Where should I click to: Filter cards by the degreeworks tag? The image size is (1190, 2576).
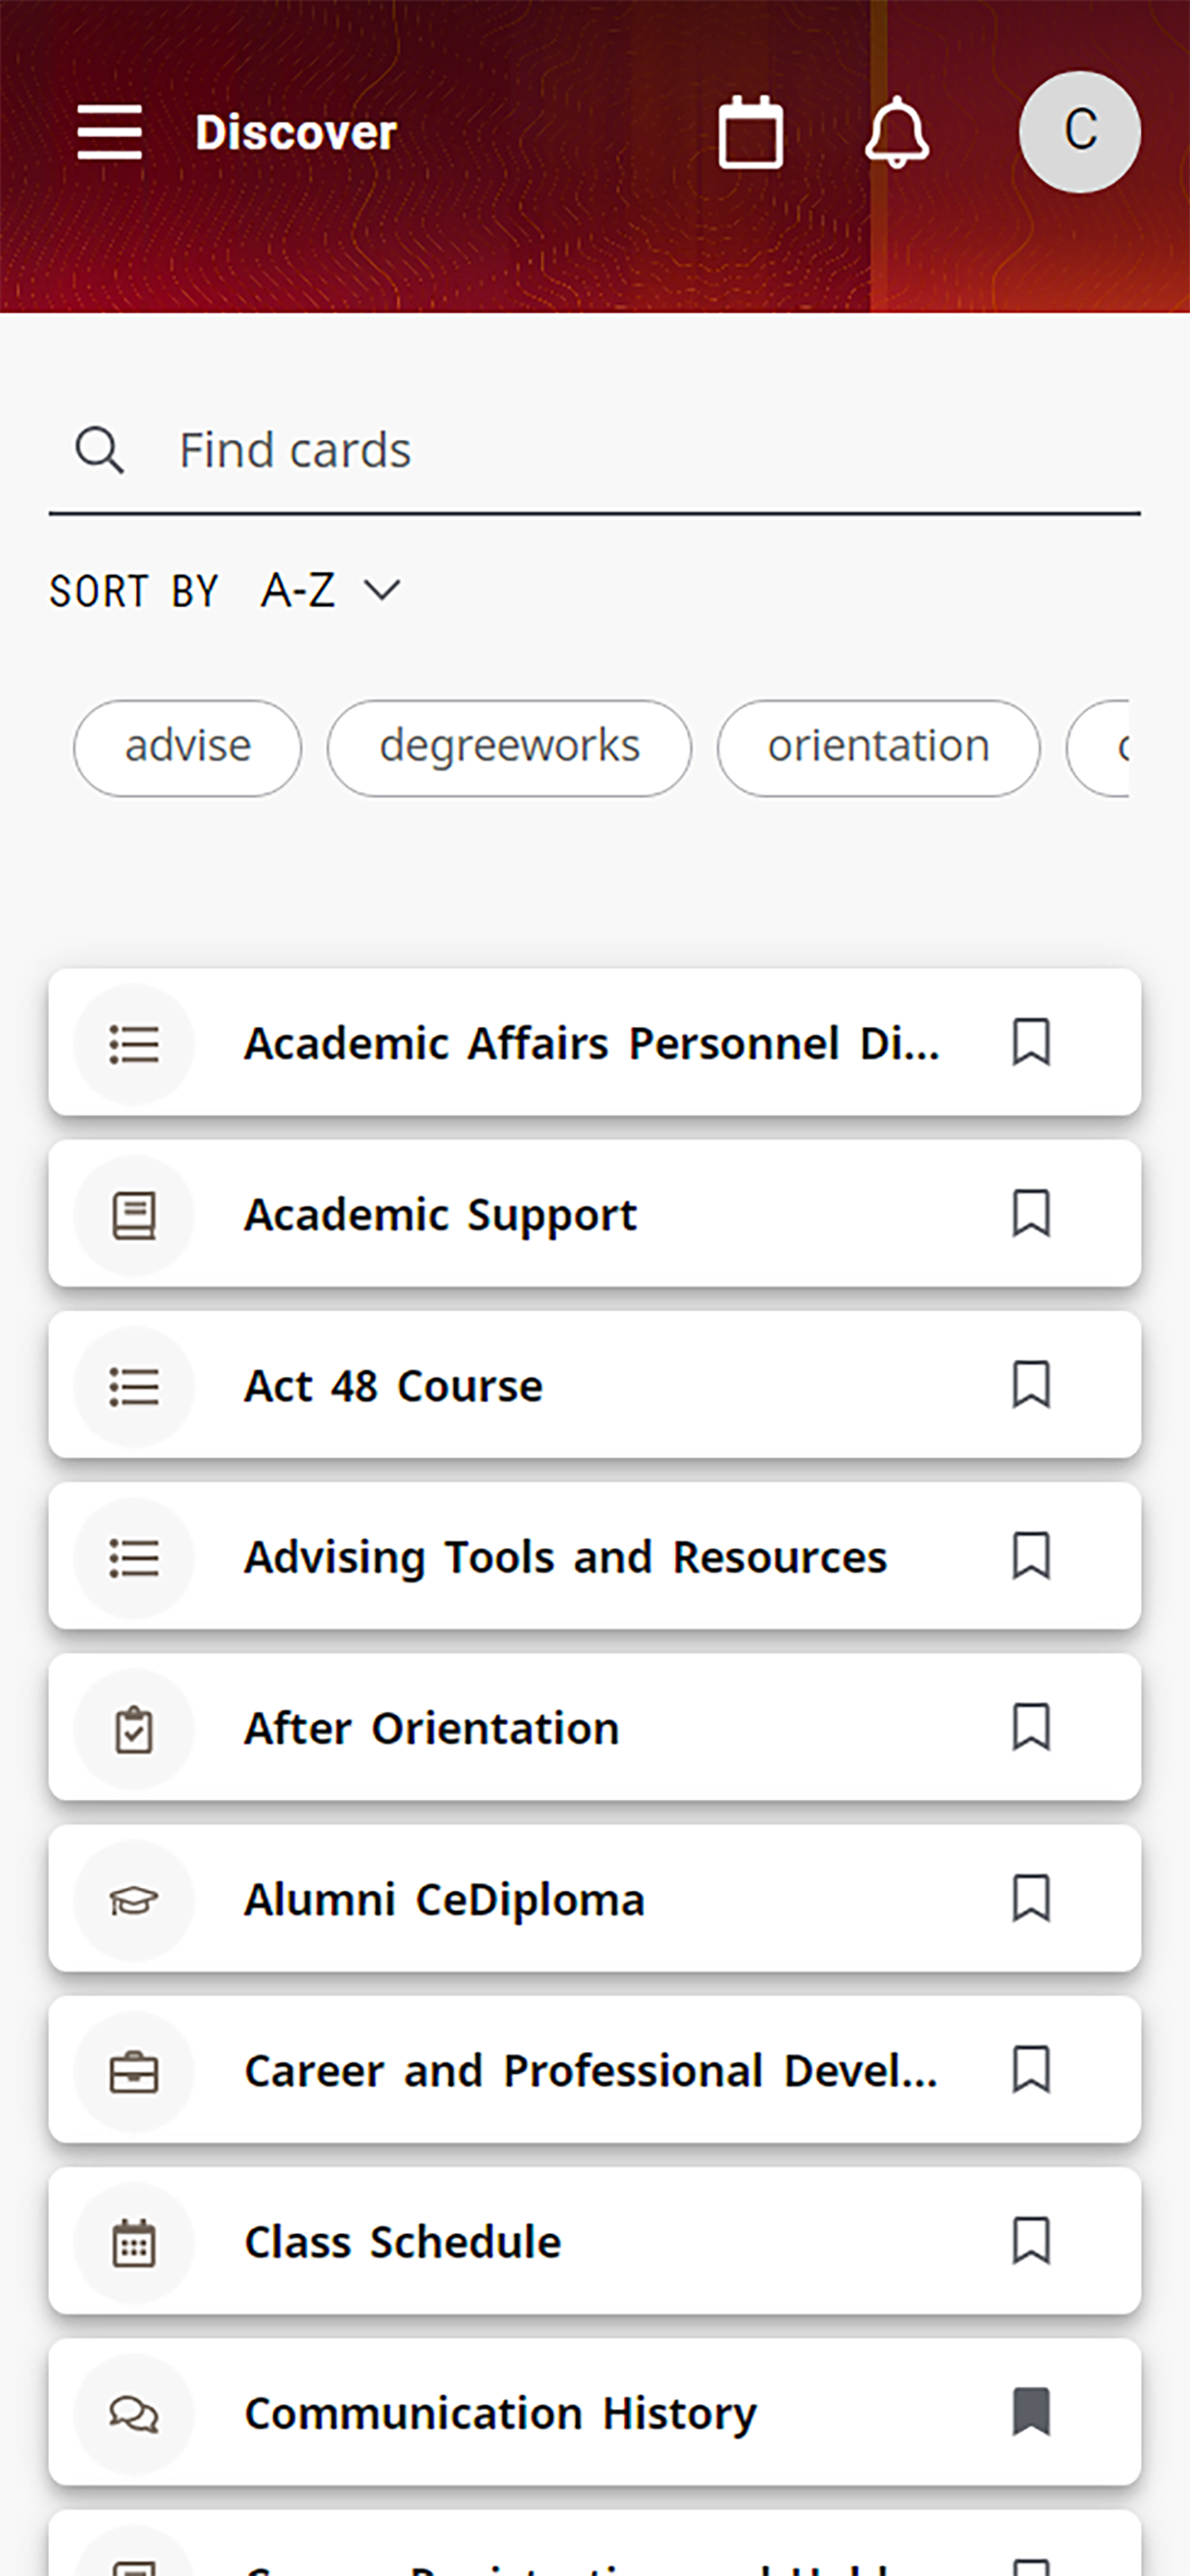click(x=509, y=747)
